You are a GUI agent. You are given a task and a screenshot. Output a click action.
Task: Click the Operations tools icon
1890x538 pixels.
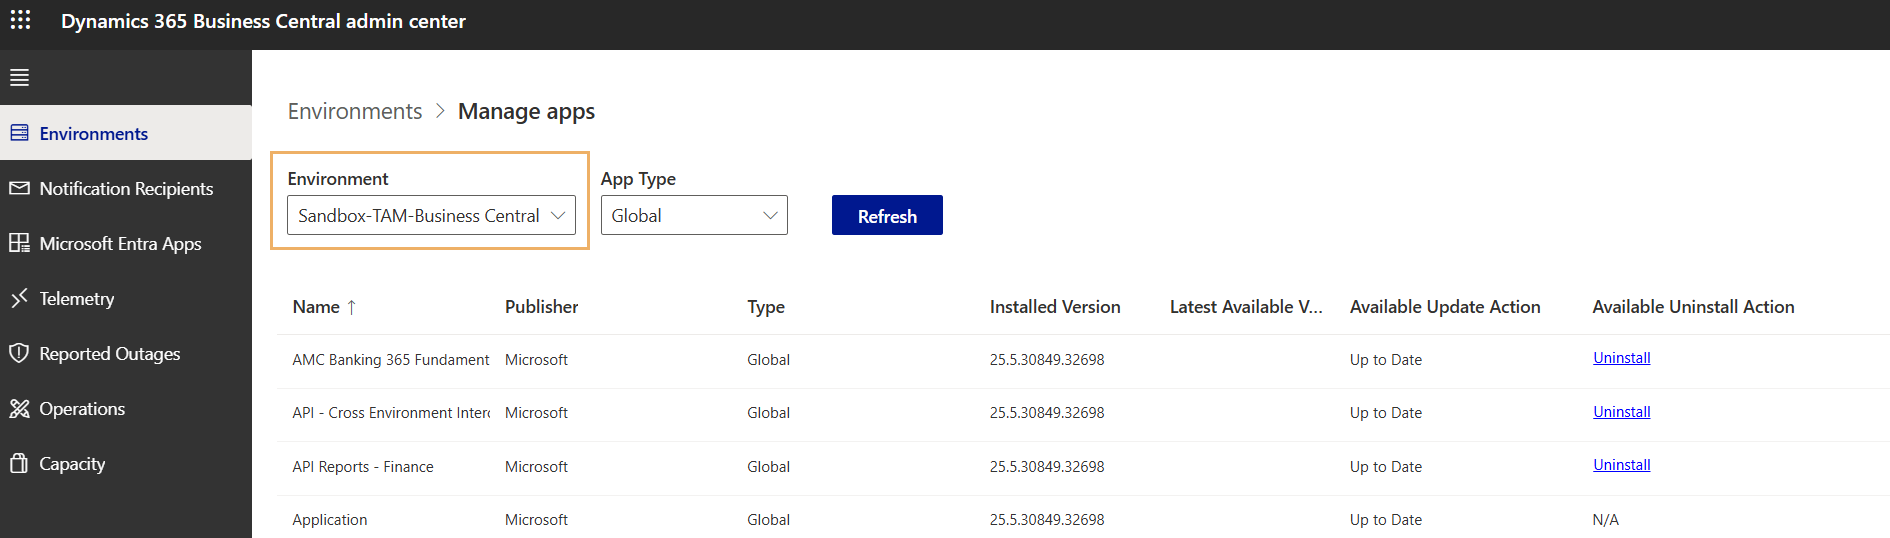point(20,408)
